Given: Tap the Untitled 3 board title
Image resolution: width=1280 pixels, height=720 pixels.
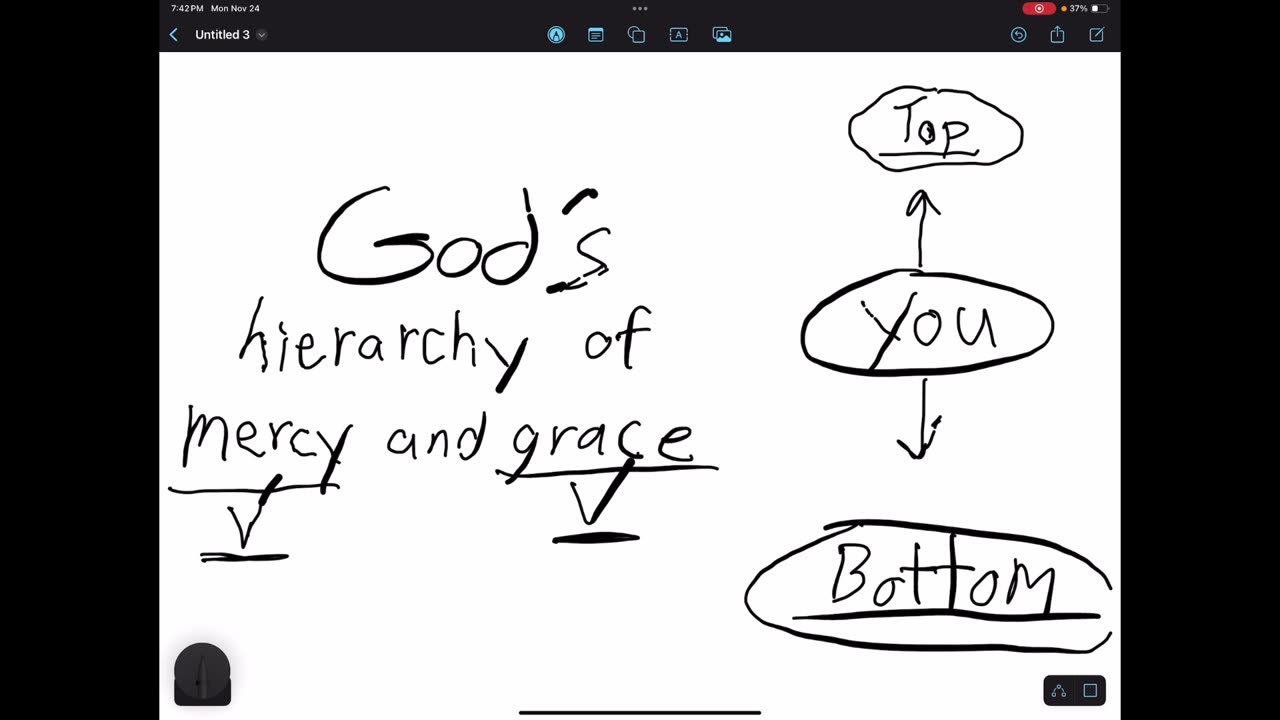Looking at the screenshot, I should (x=222, y=35).
